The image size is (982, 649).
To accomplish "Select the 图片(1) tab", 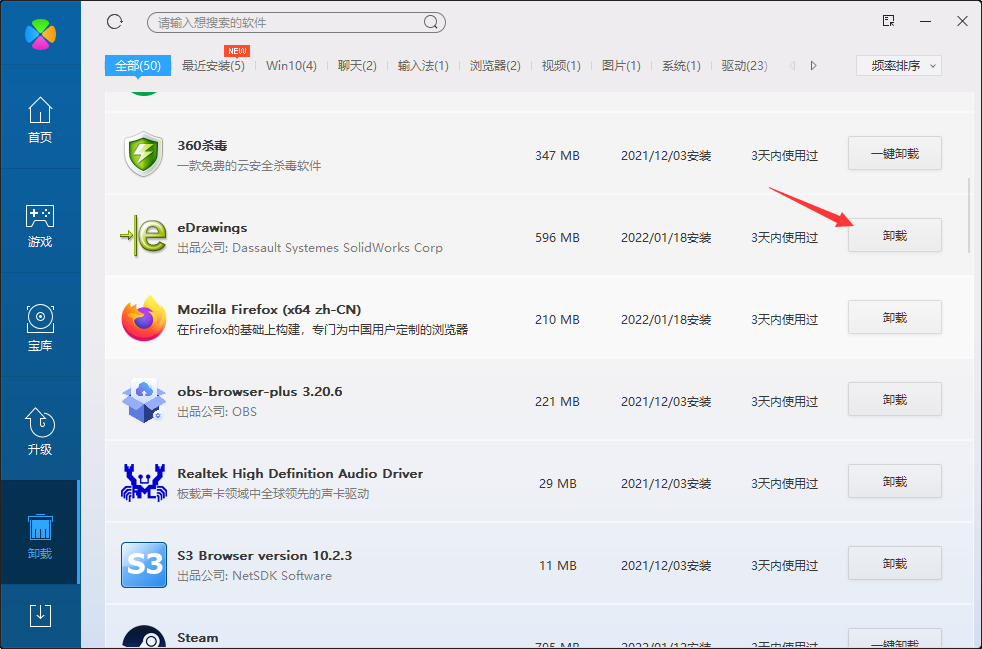I will tap(621, 66).
